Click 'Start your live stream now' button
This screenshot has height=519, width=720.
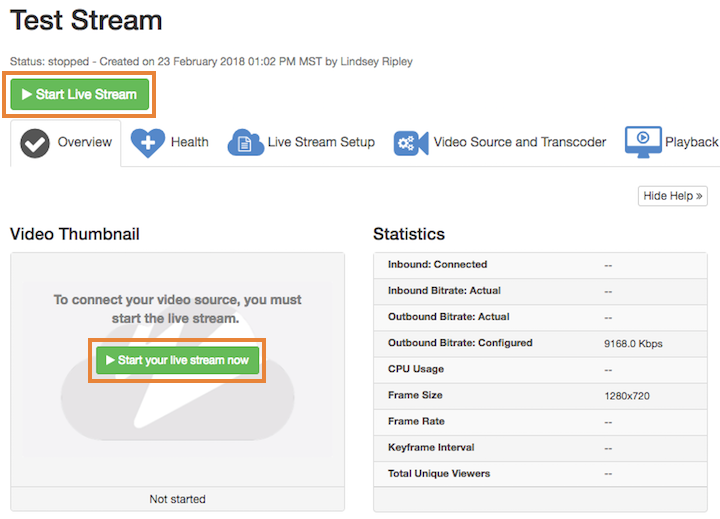178,361
